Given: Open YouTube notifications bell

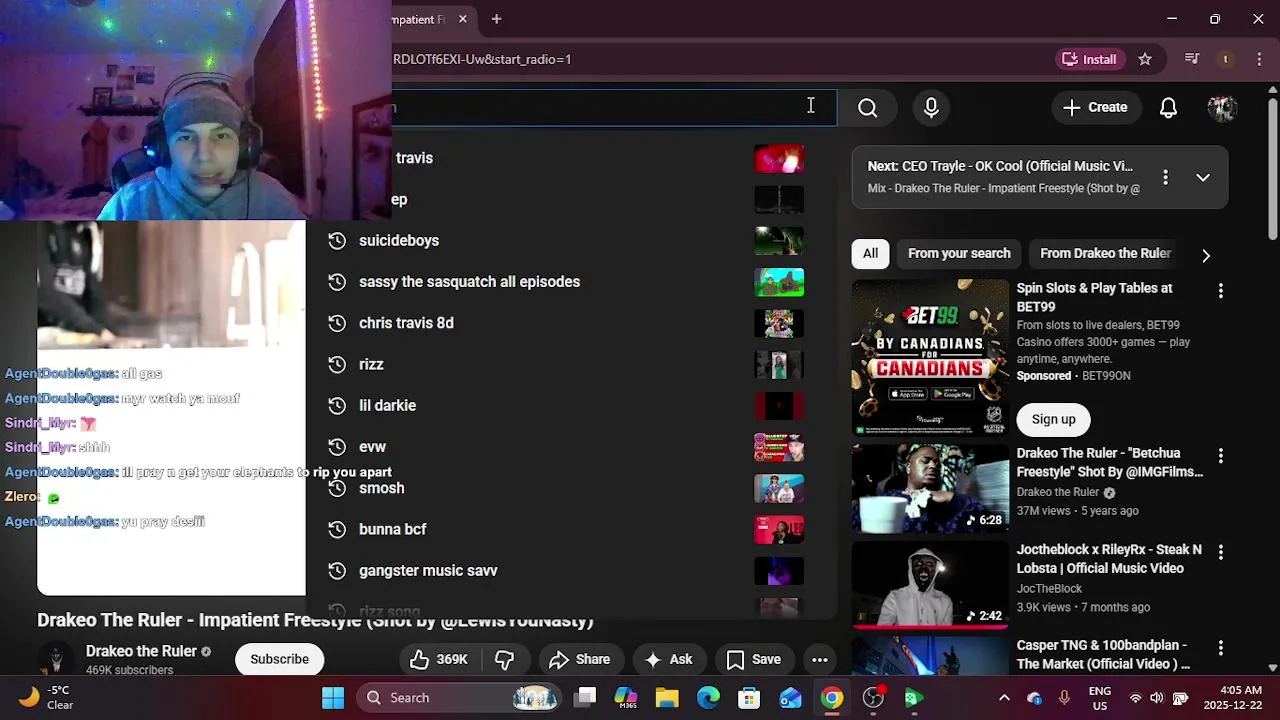Looking at the screenshot, I should tap(1168, 108).
